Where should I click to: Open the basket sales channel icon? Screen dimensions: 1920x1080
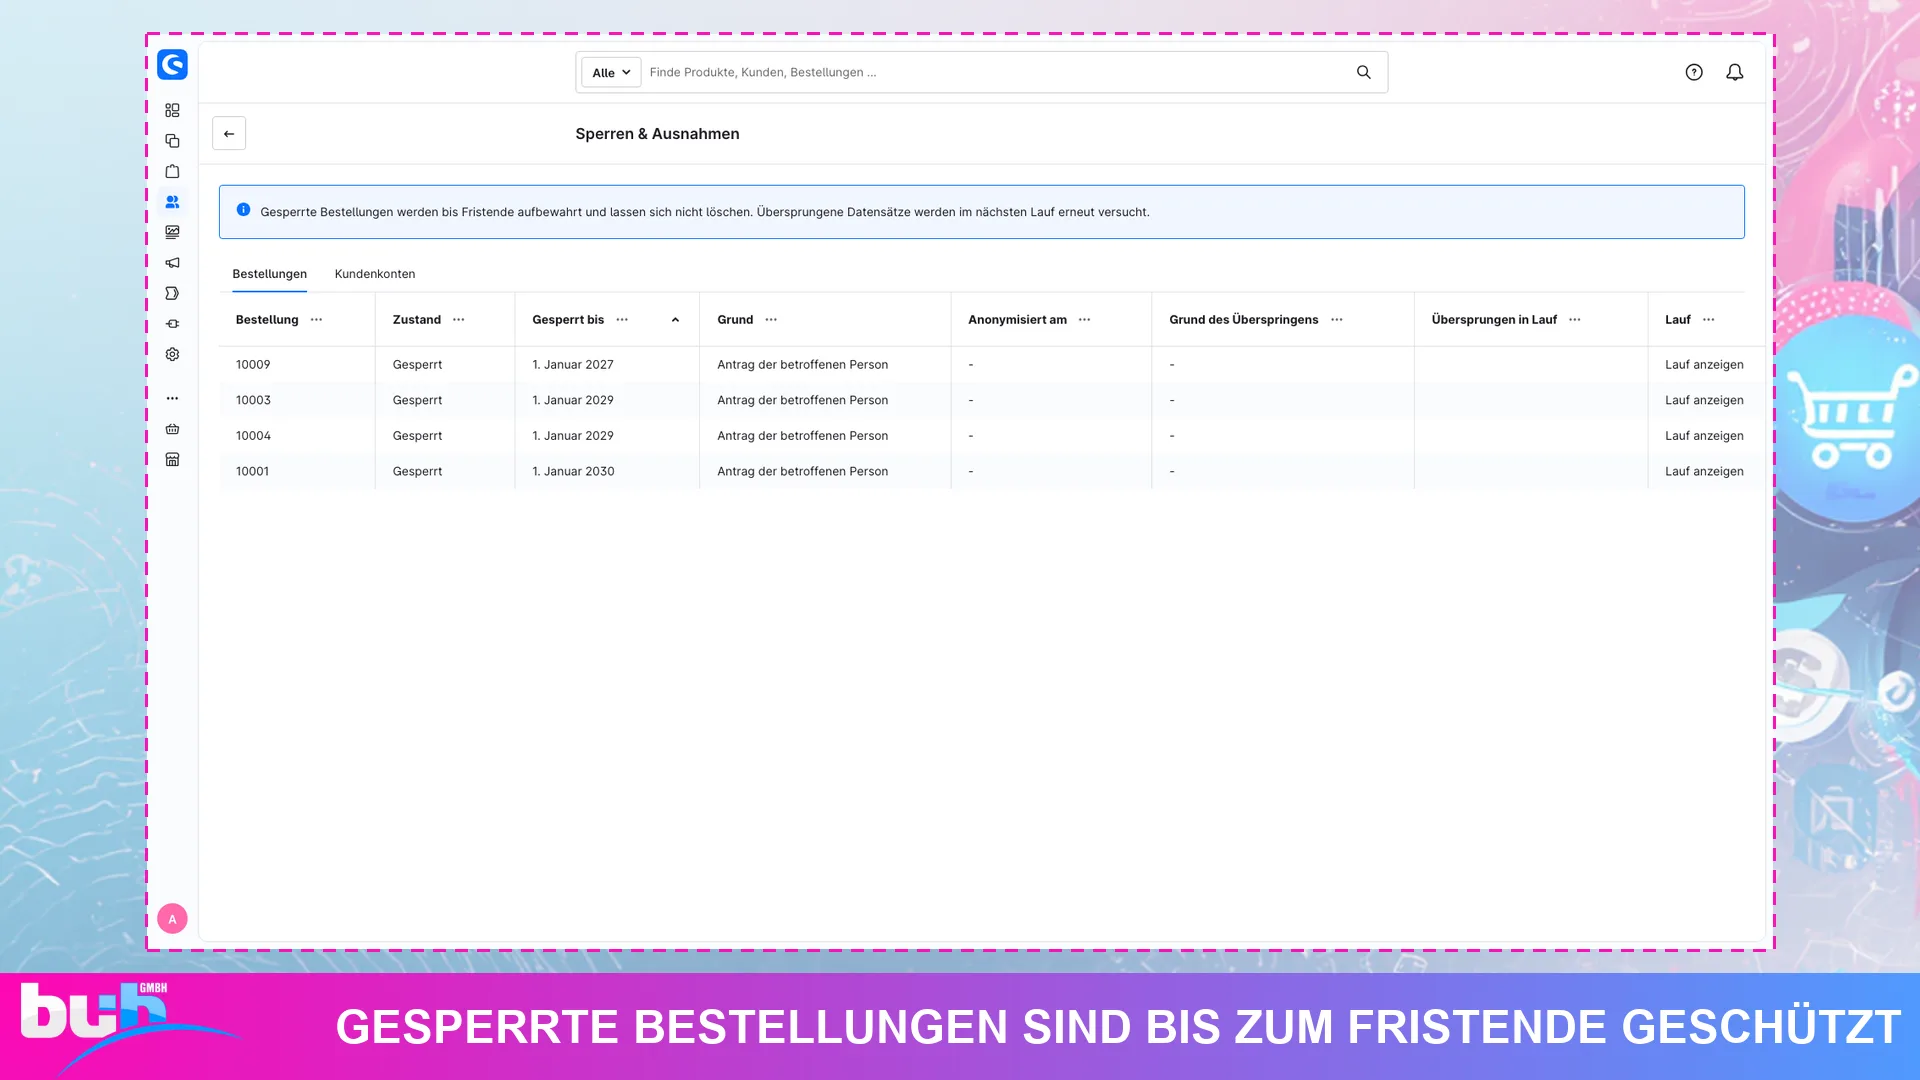tap(172, 429)
